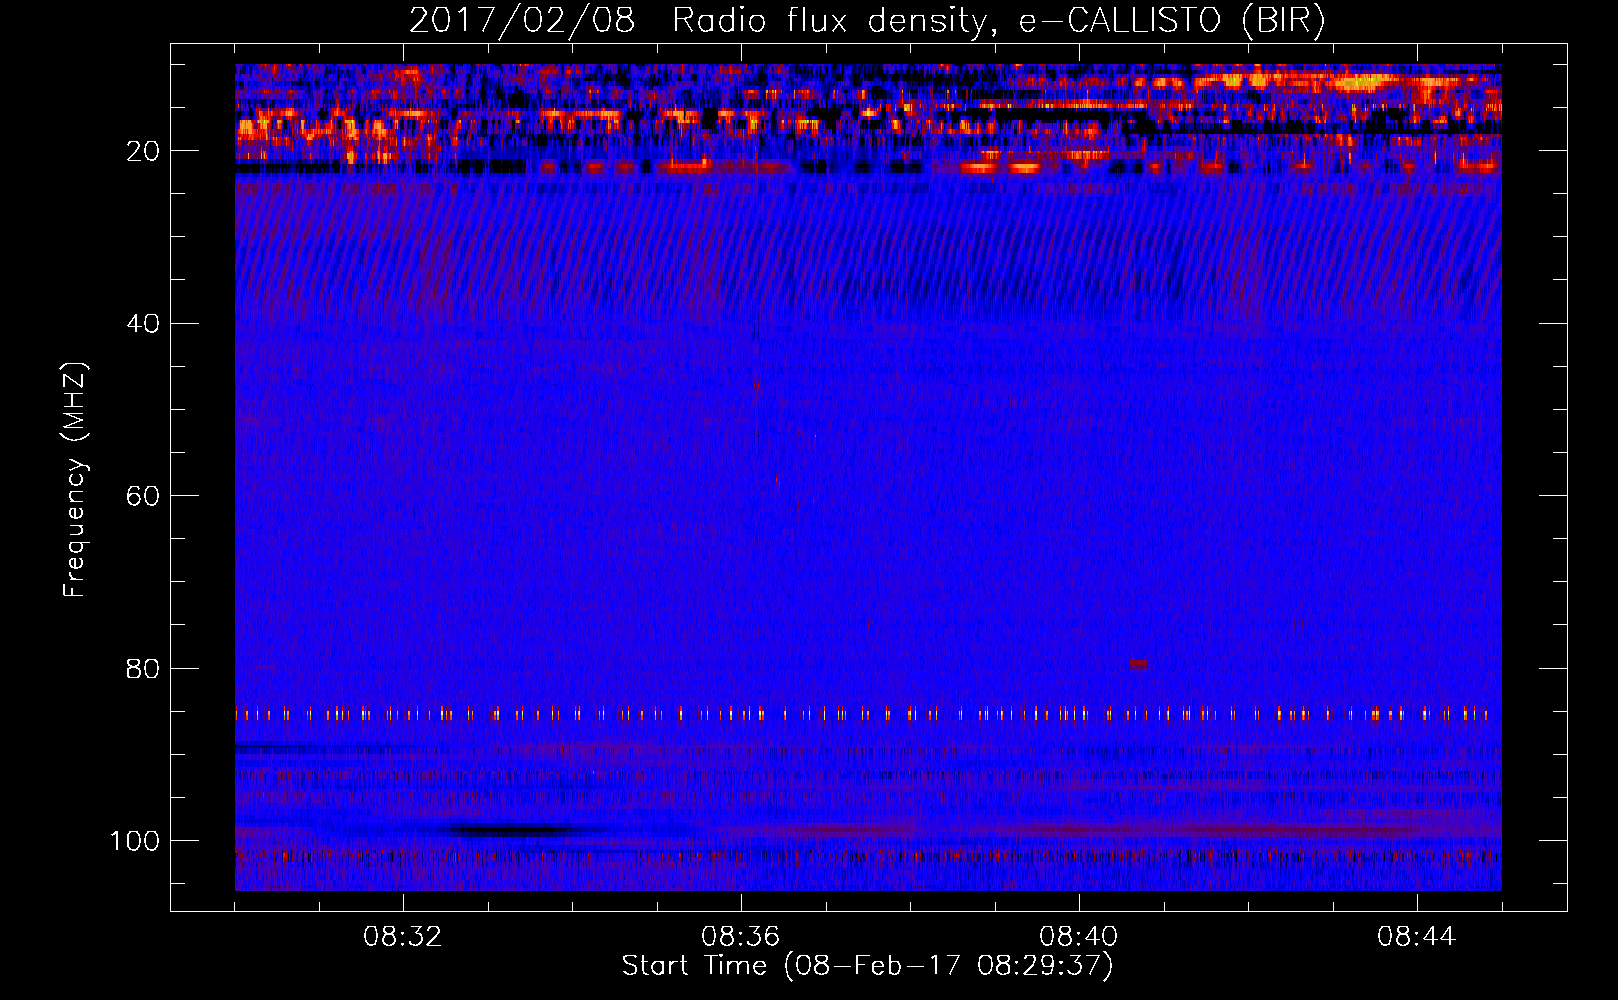Select frequency tick label 20
The height and width of the screenshot is (1000, 1618).
(x=144, y=151)
